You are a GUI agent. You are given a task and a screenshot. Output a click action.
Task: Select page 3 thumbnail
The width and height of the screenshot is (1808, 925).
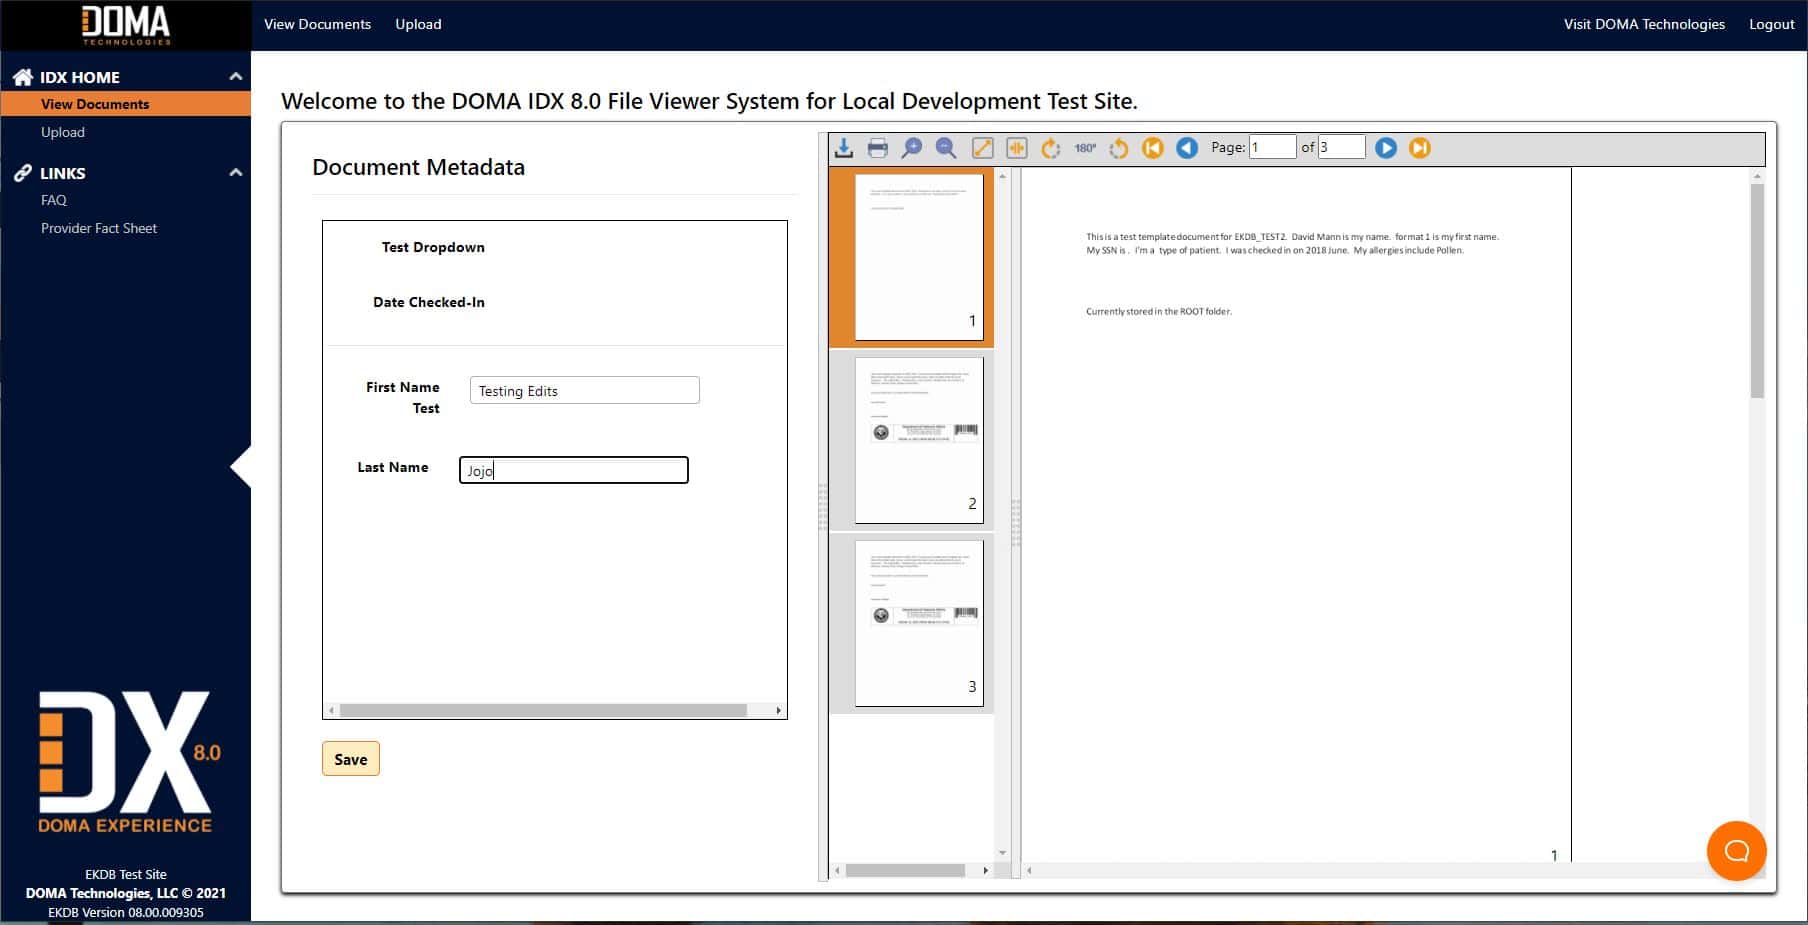tap(919, 623)
